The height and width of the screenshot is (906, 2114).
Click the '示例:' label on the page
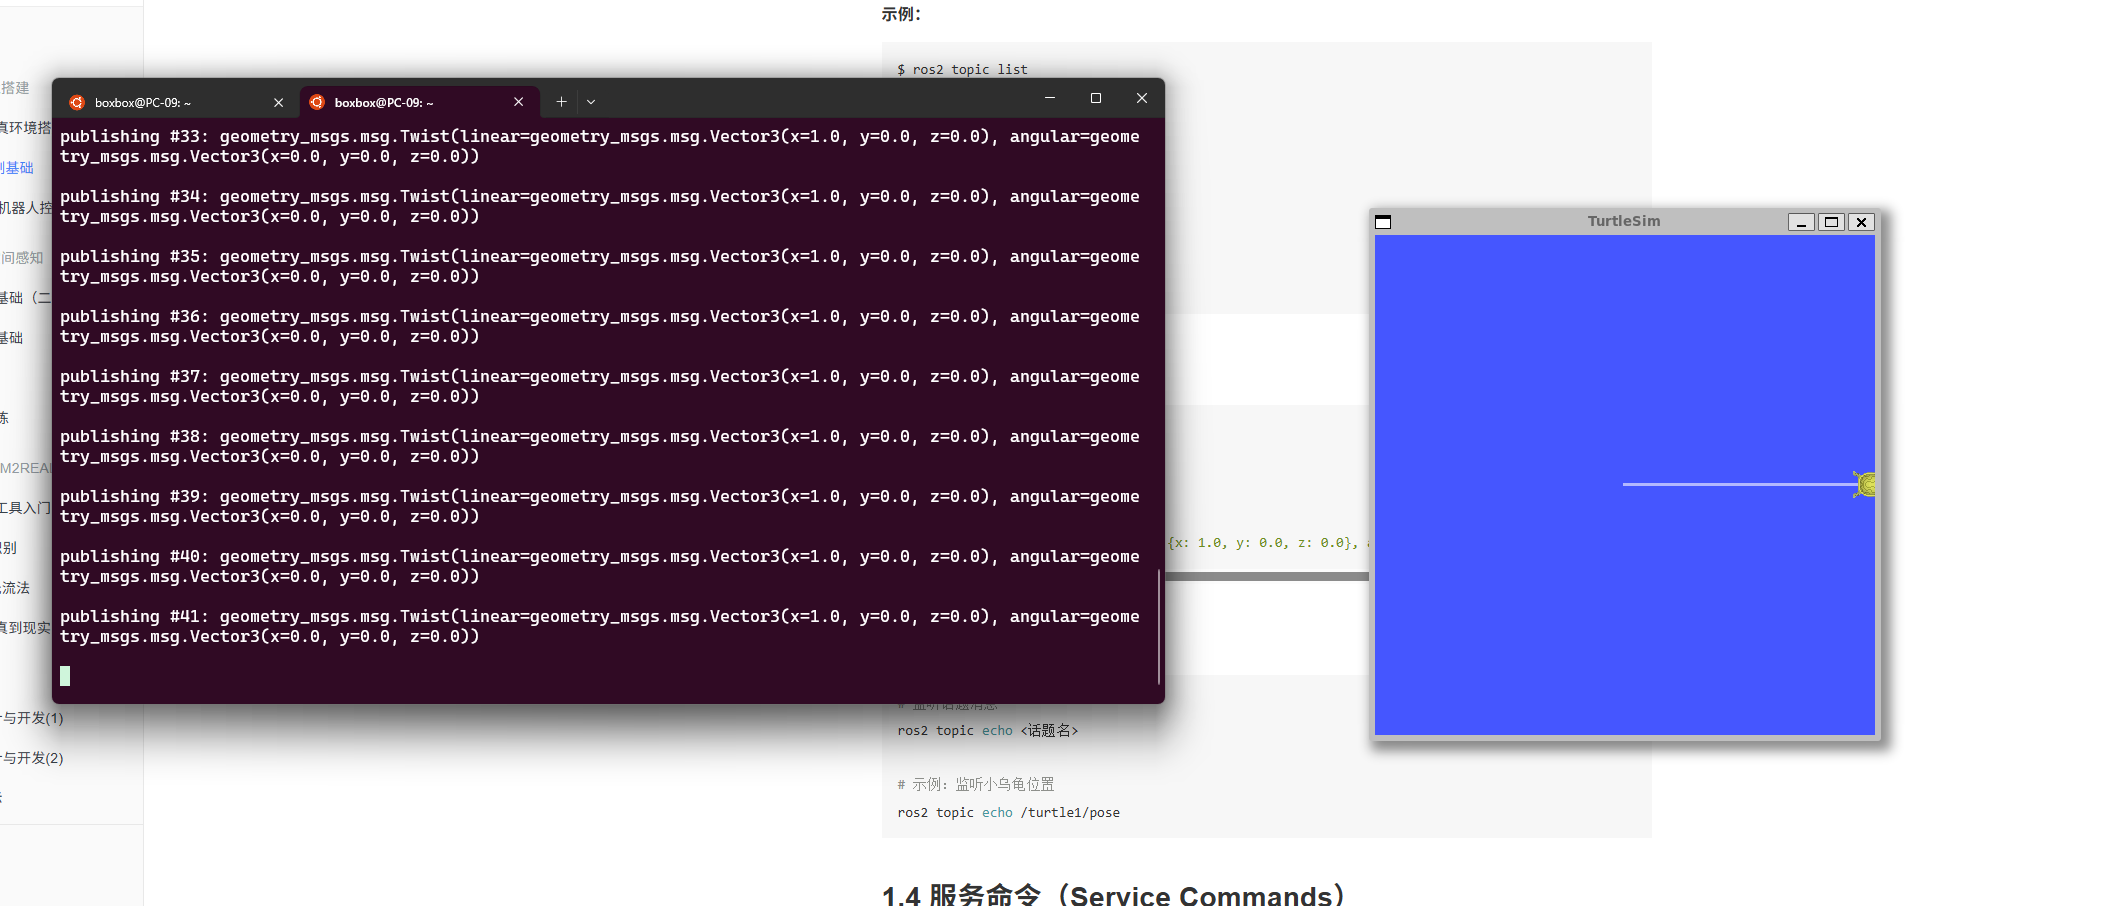coord(901,14)
